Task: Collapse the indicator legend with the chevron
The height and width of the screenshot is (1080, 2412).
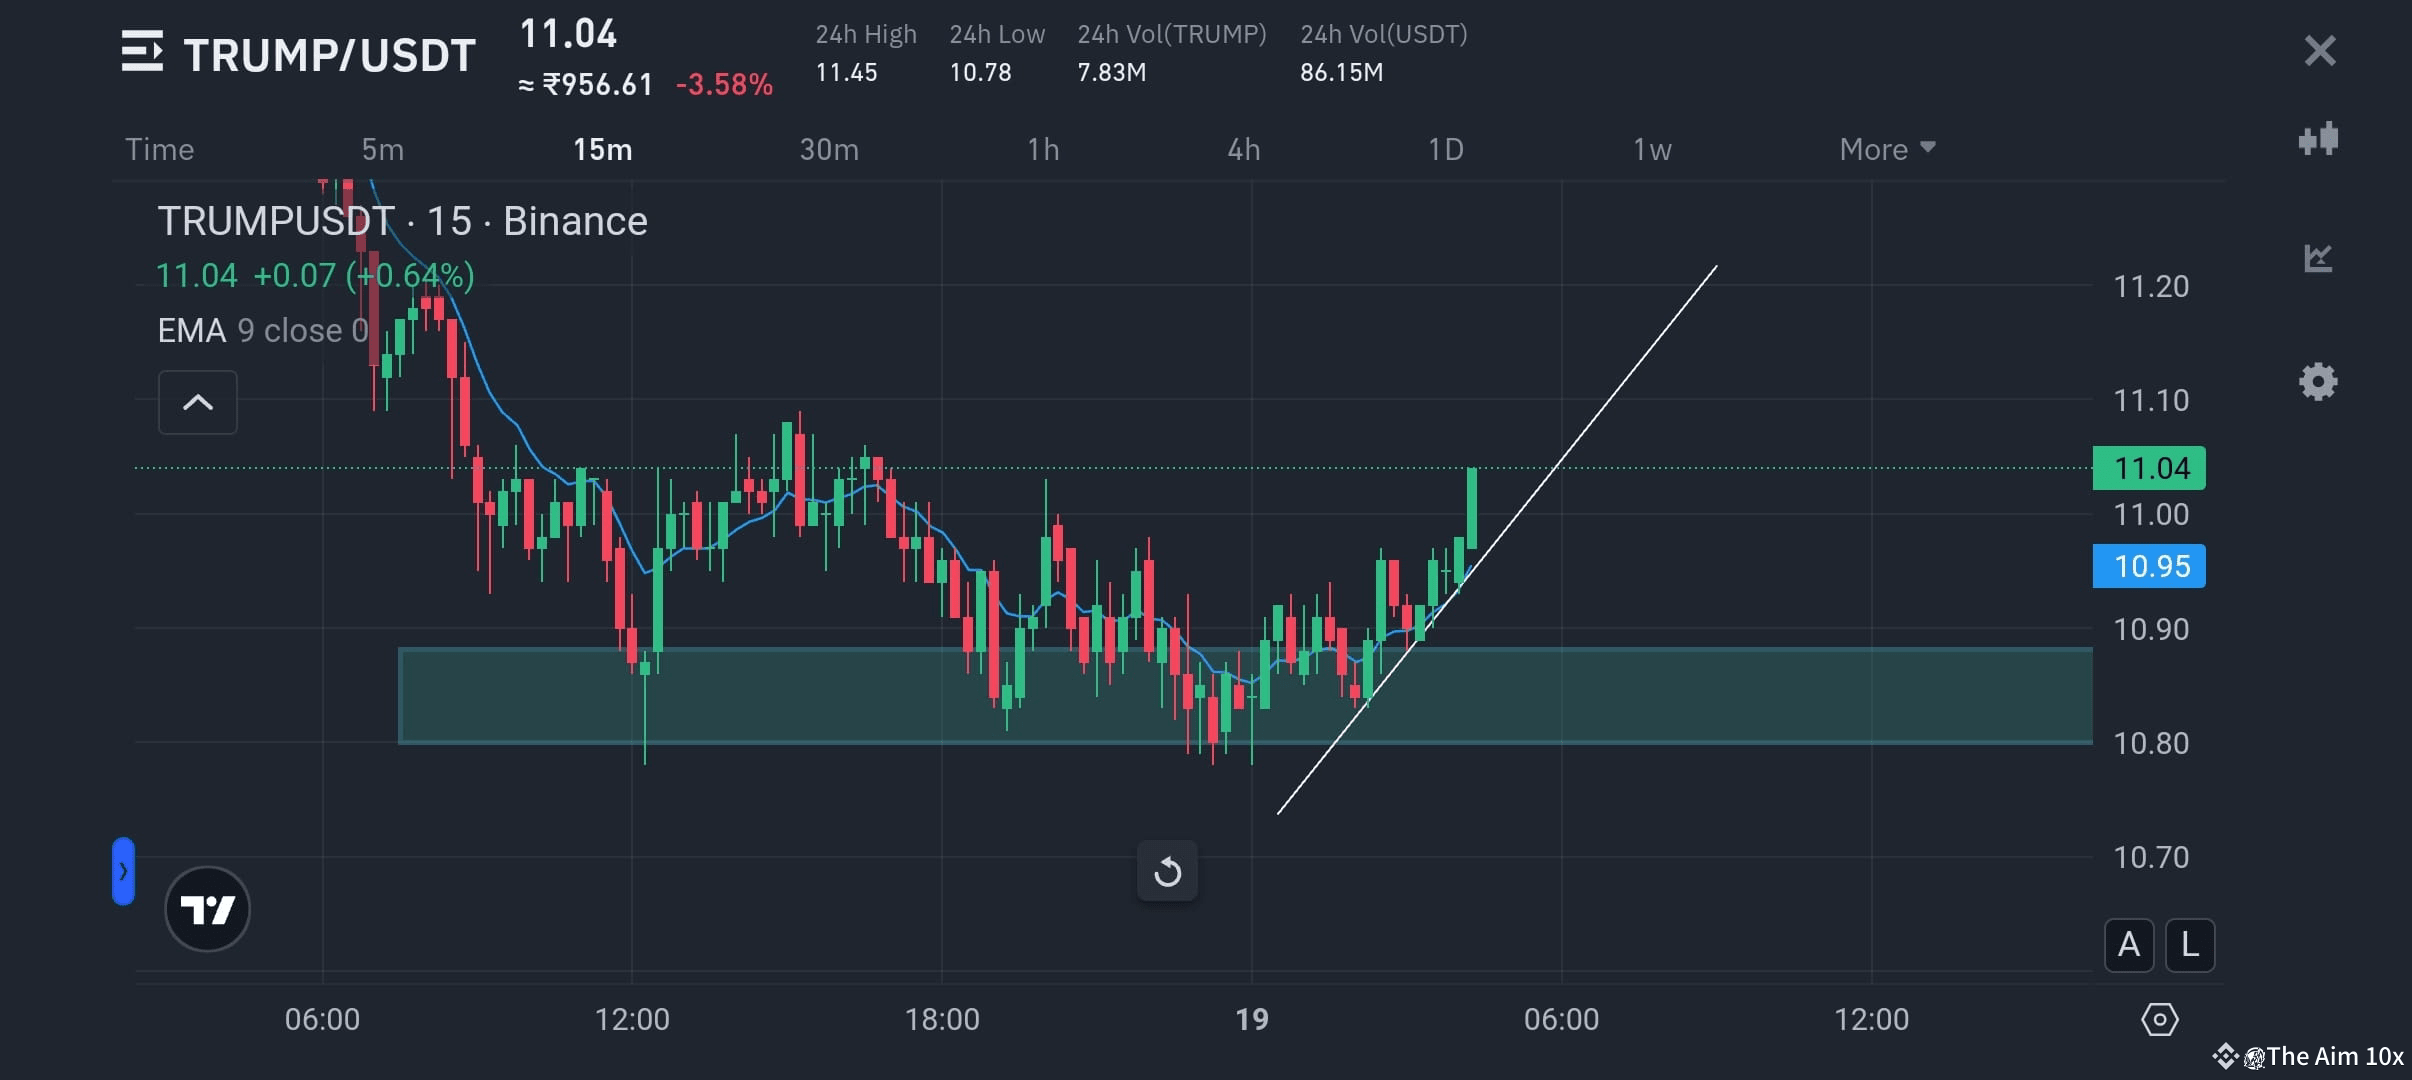Action: click(198, 402)
